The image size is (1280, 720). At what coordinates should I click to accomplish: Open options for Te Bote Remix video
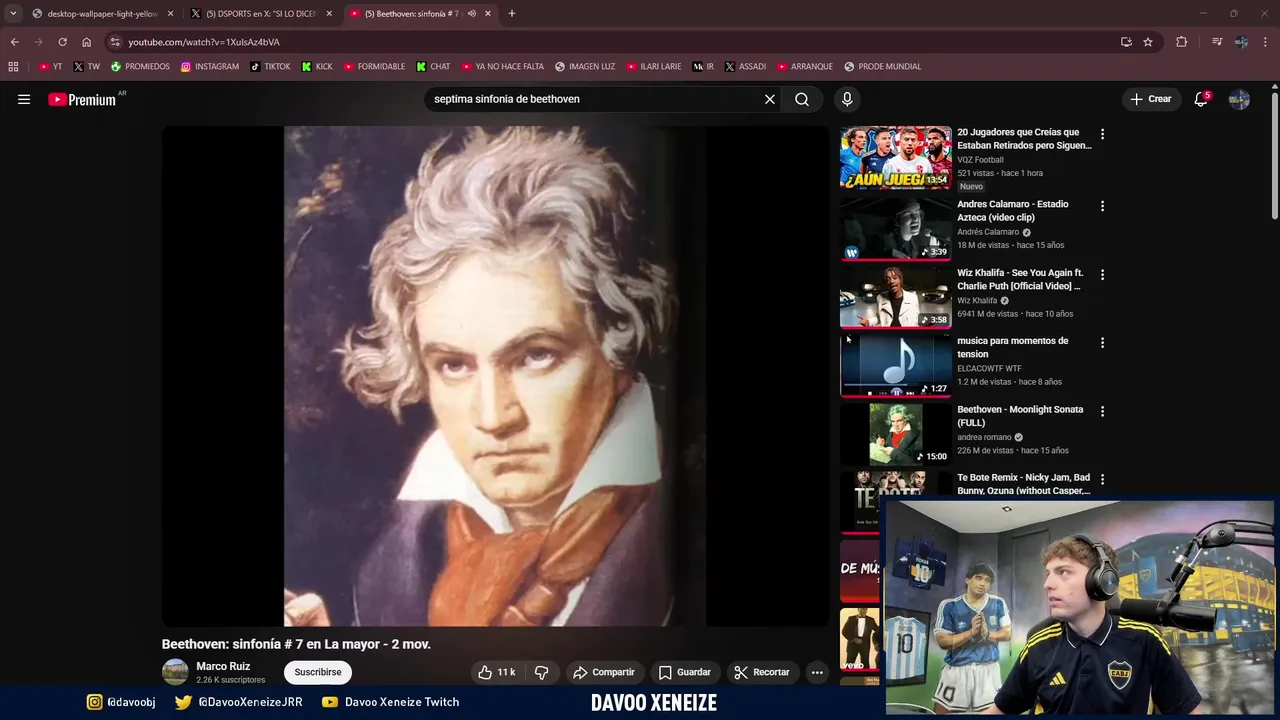tap(1102, 479)
